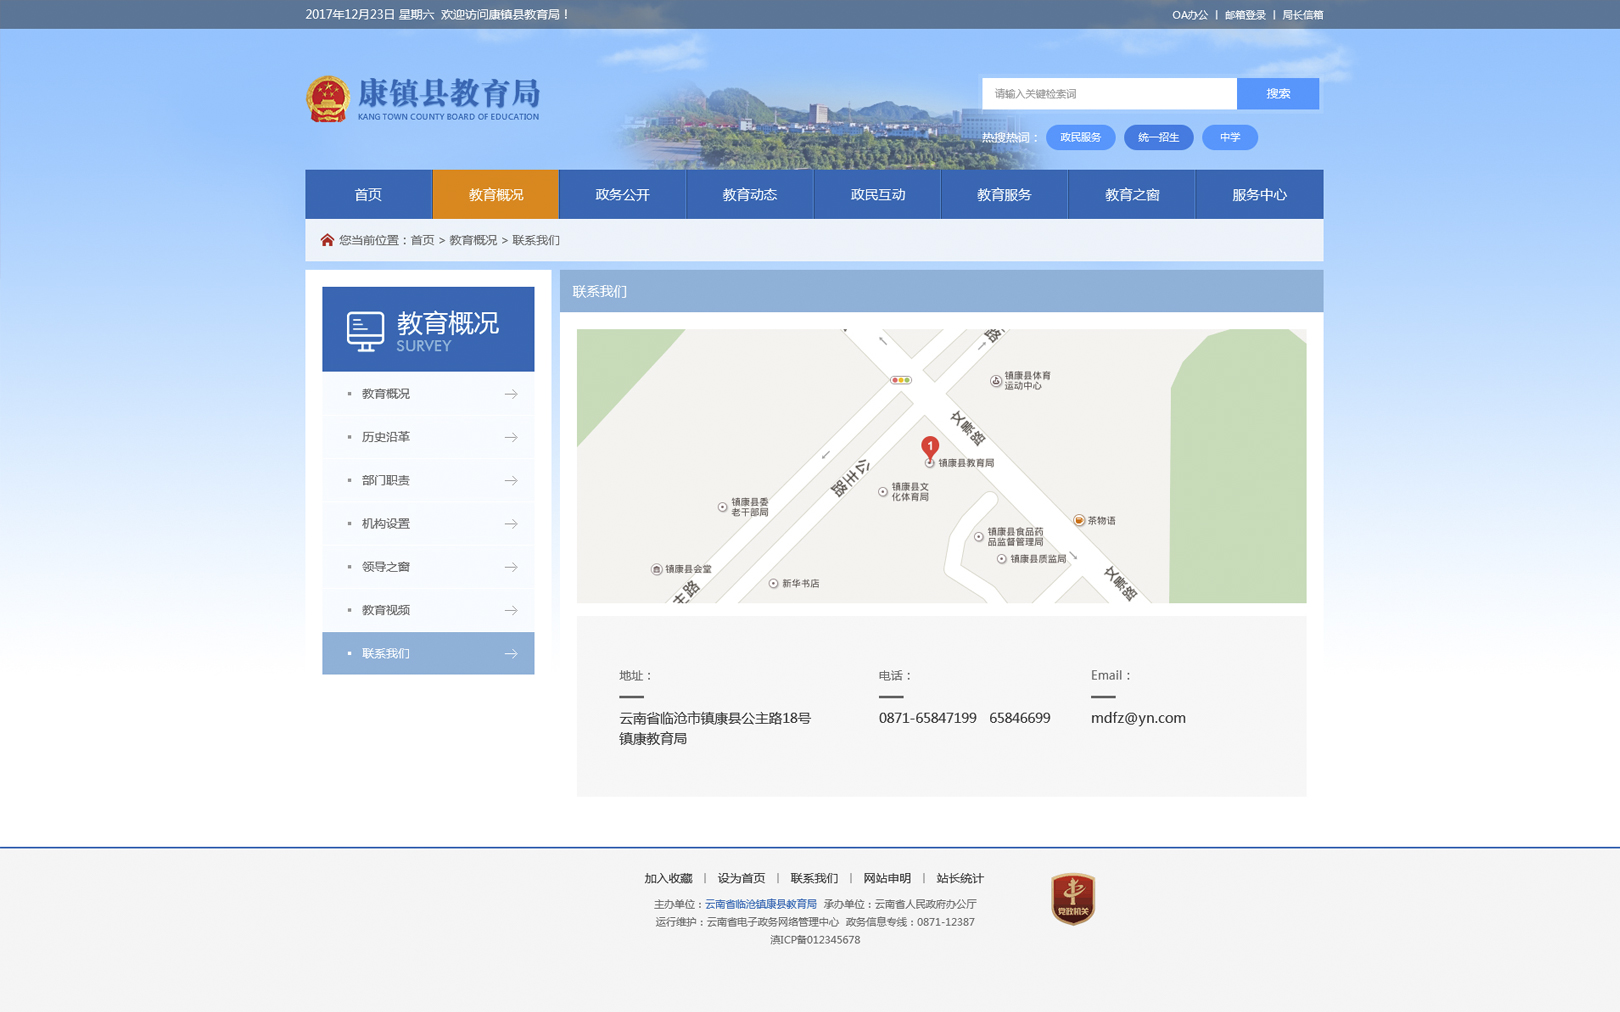
Task: Click the 镇康县体育运动中心 map marker
Action: [x=996, y=381]
